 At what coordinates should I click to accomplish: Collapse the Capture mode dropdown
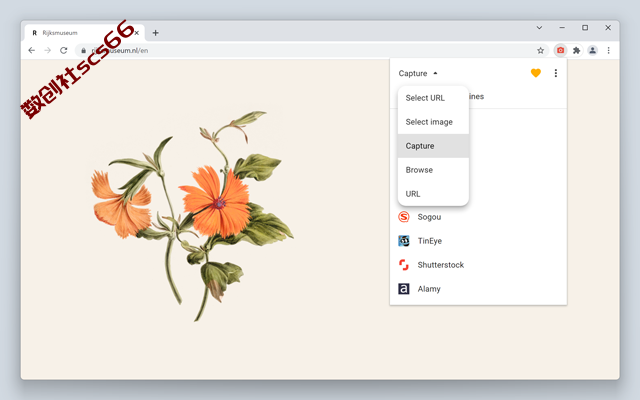point(418,73)
